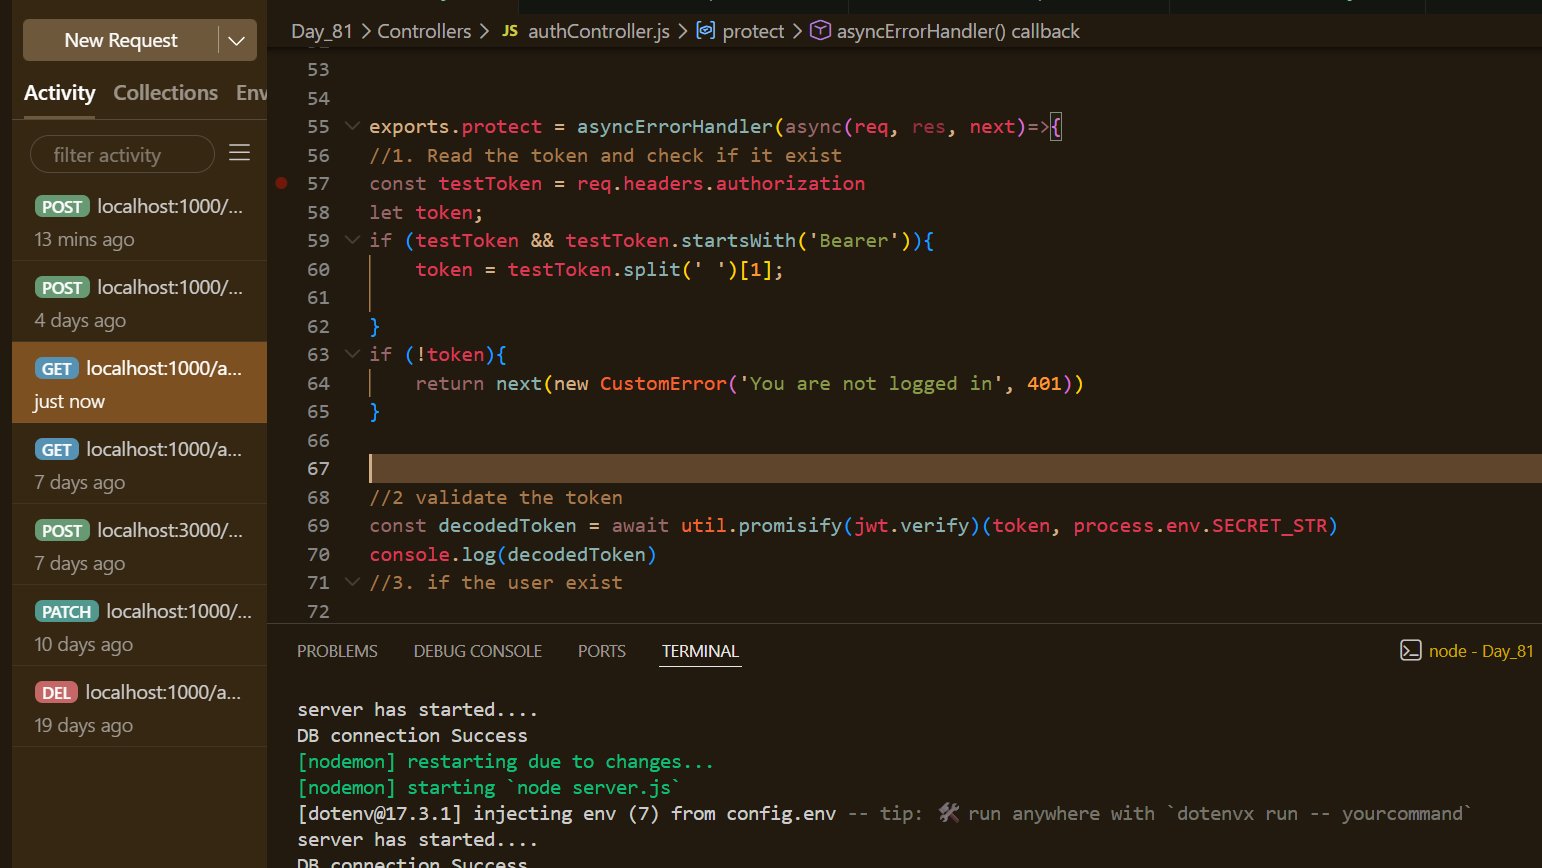Collapse the code fold at line 55
Viewport: 1542px width, 868px height.
351,127
